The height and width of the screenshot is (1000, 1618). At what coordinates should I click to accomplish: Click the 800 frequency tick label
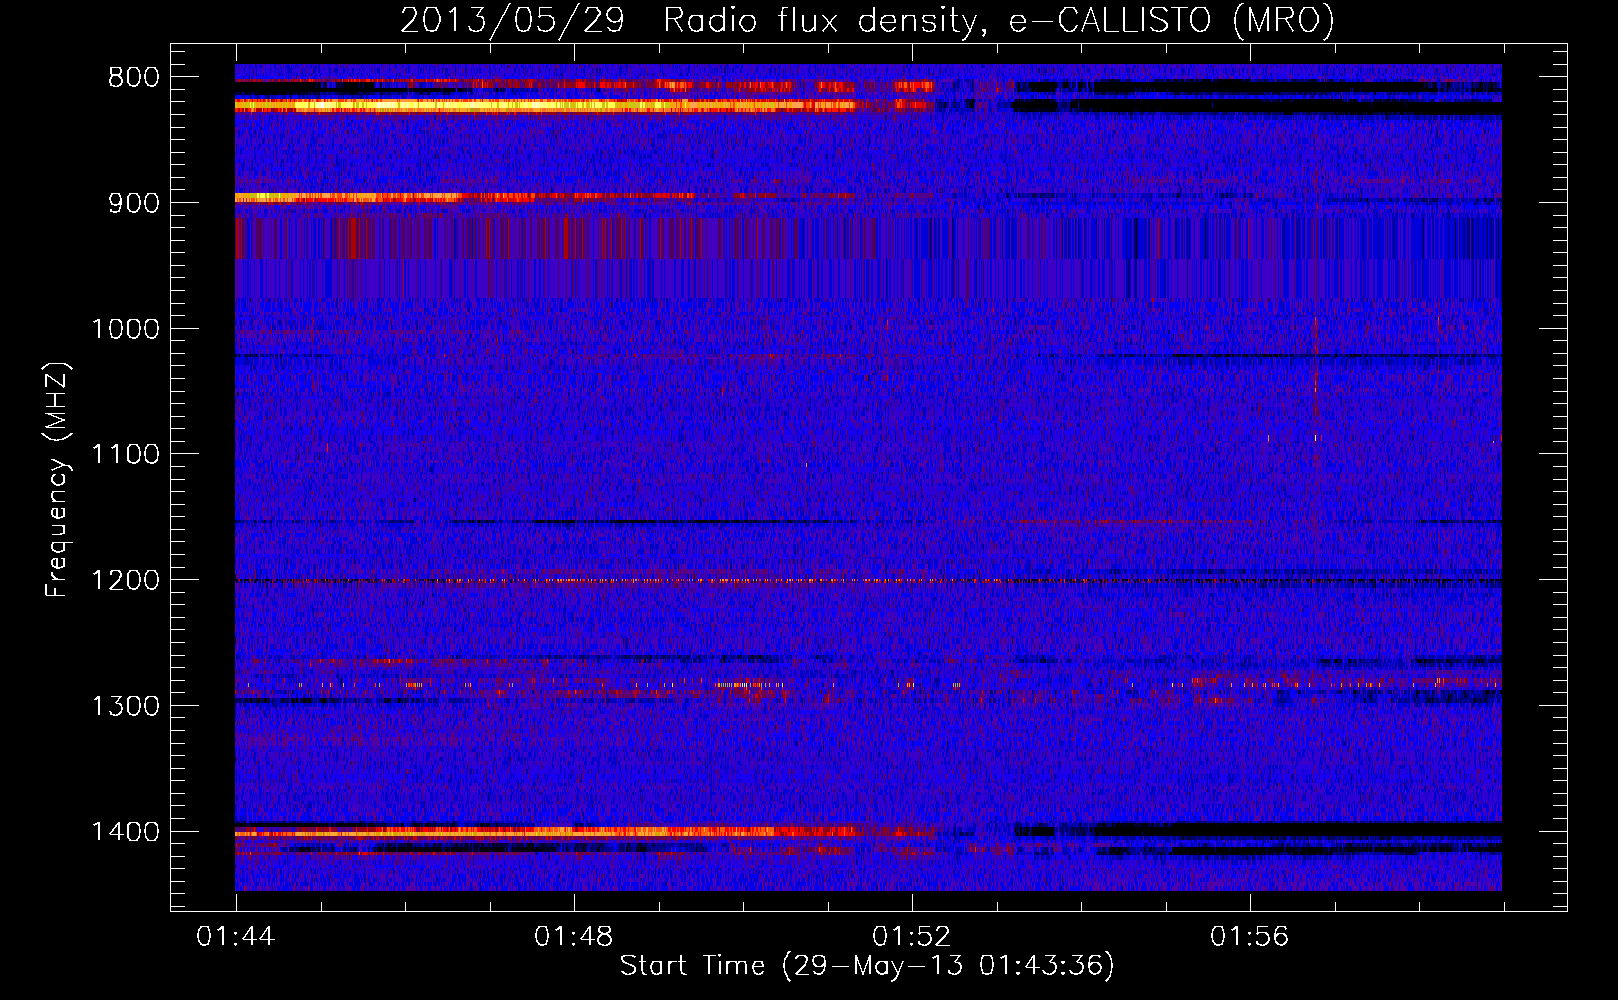tap(133, 78)
